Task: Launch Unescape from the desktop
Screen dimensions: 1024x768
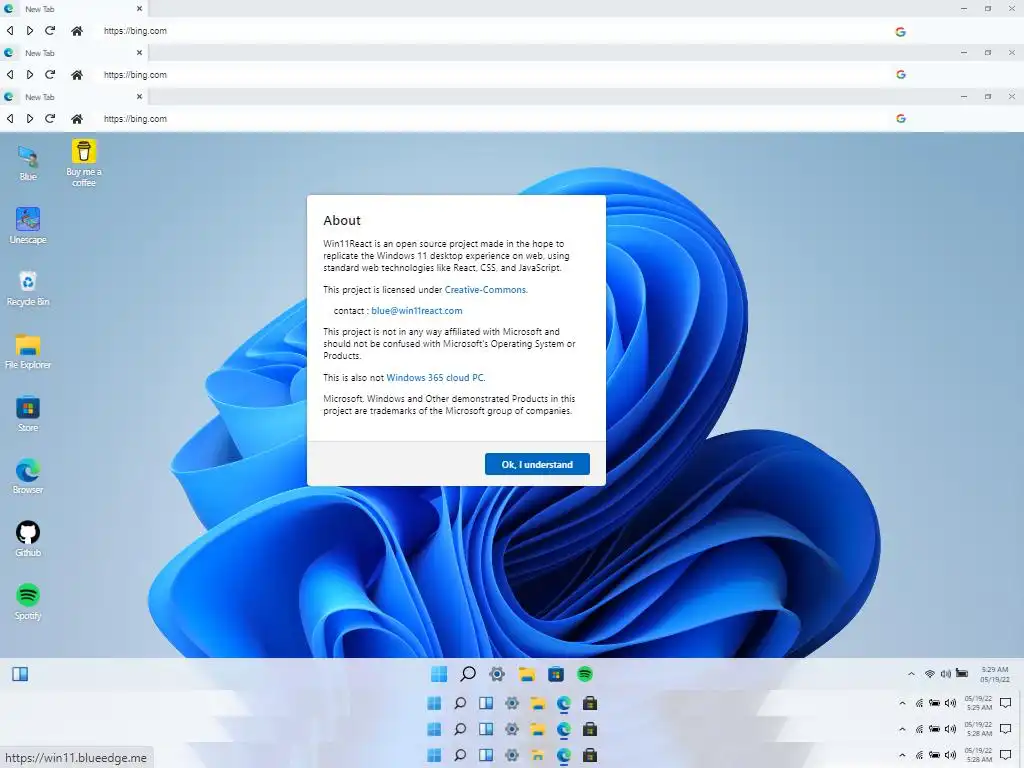Action: (x=28, y=225)
